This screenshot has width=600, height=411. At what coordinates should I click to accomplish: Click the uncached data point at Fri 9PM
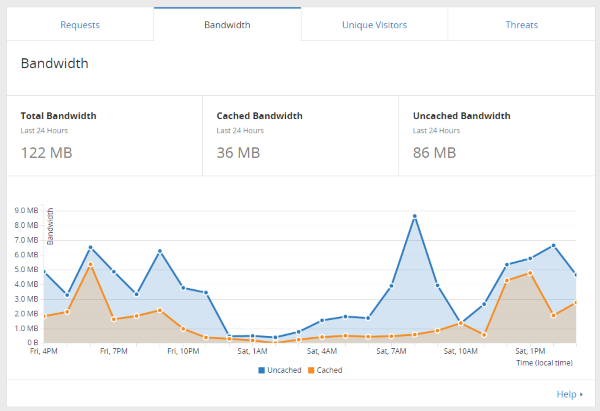[160, 251]
